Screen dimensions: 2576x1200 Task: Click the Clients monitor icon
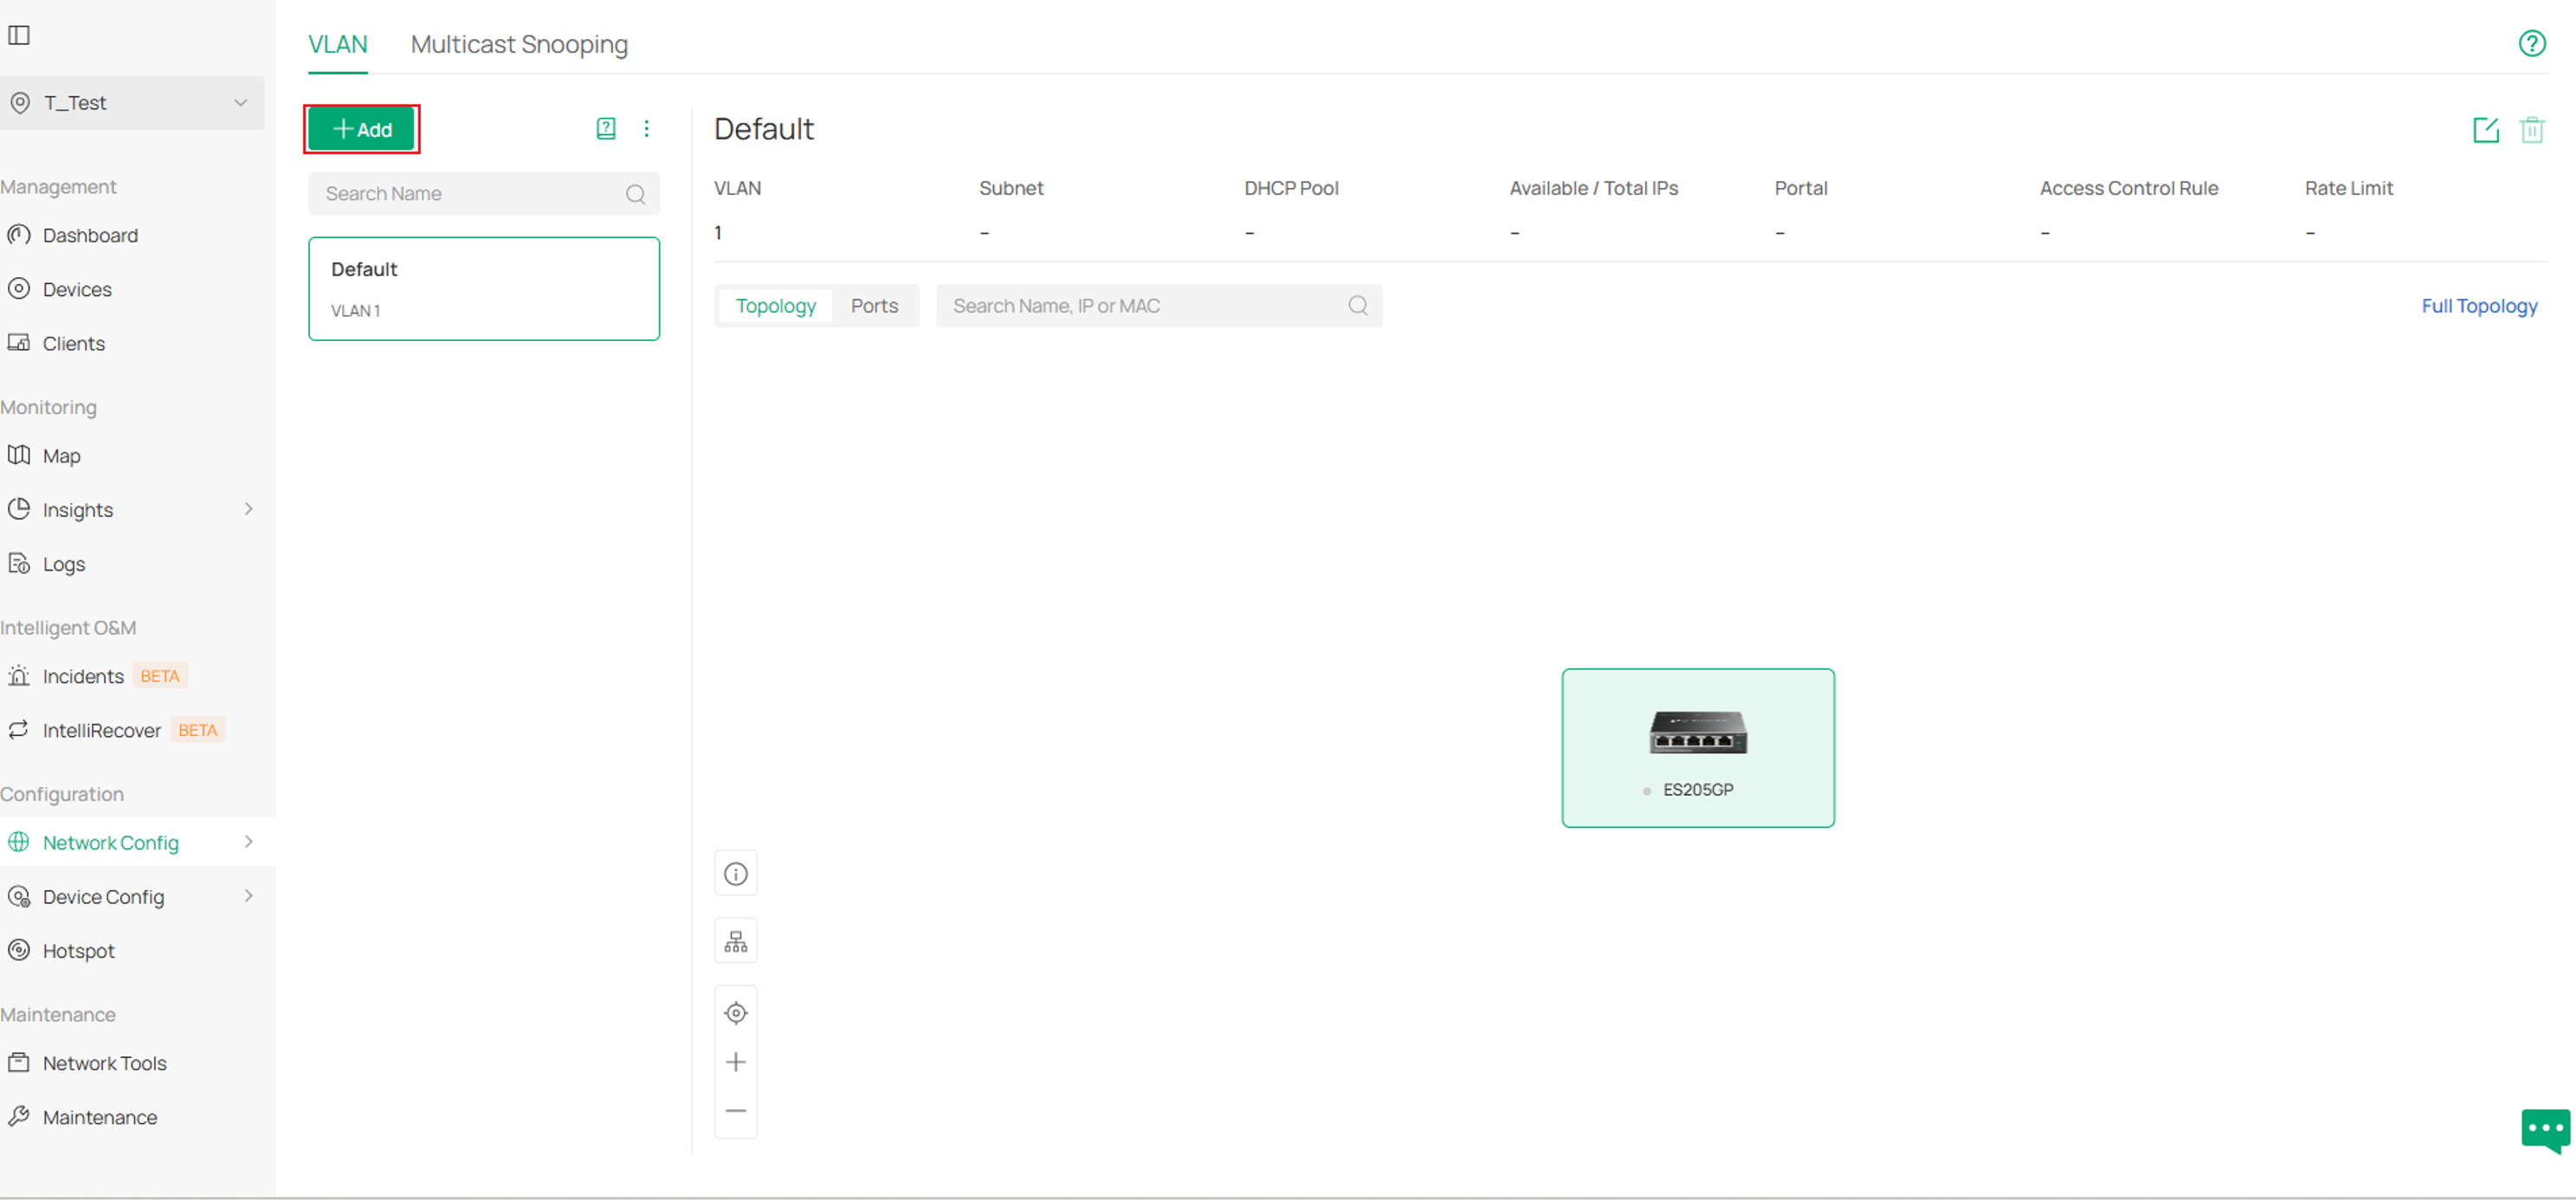coord(19,343)
